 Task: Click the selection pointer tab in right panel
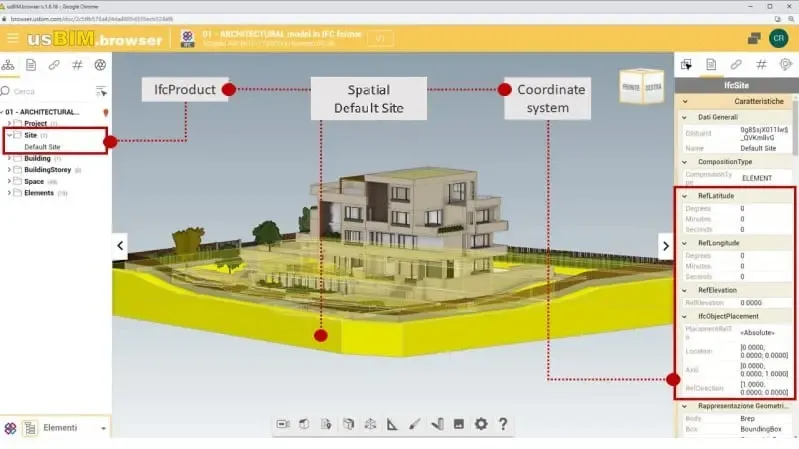coord(686,65)
